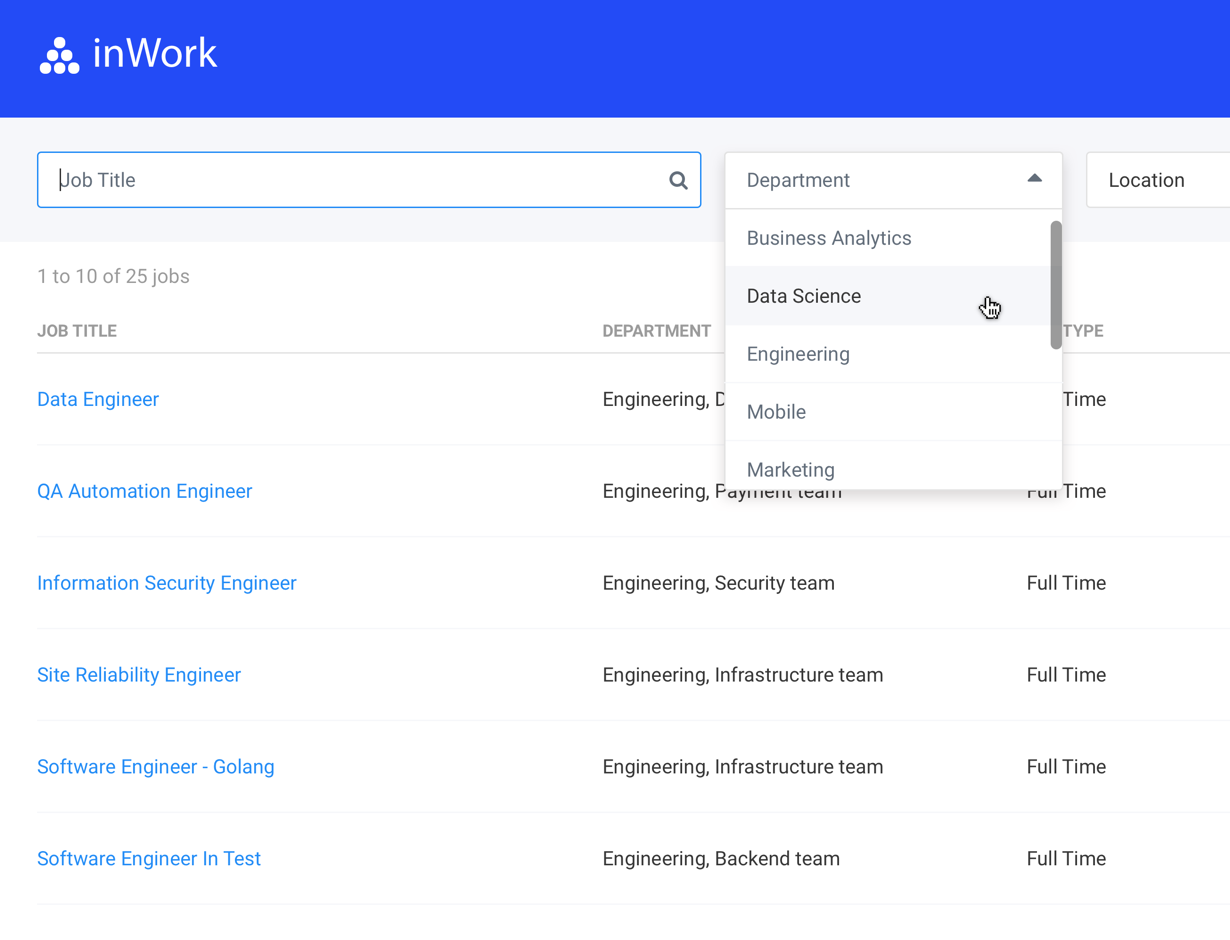Image resolution: width=1230 pixels, height=940 pixels.
Task: Click the JOB TITLE column header
Action: [x=76, y=330]
